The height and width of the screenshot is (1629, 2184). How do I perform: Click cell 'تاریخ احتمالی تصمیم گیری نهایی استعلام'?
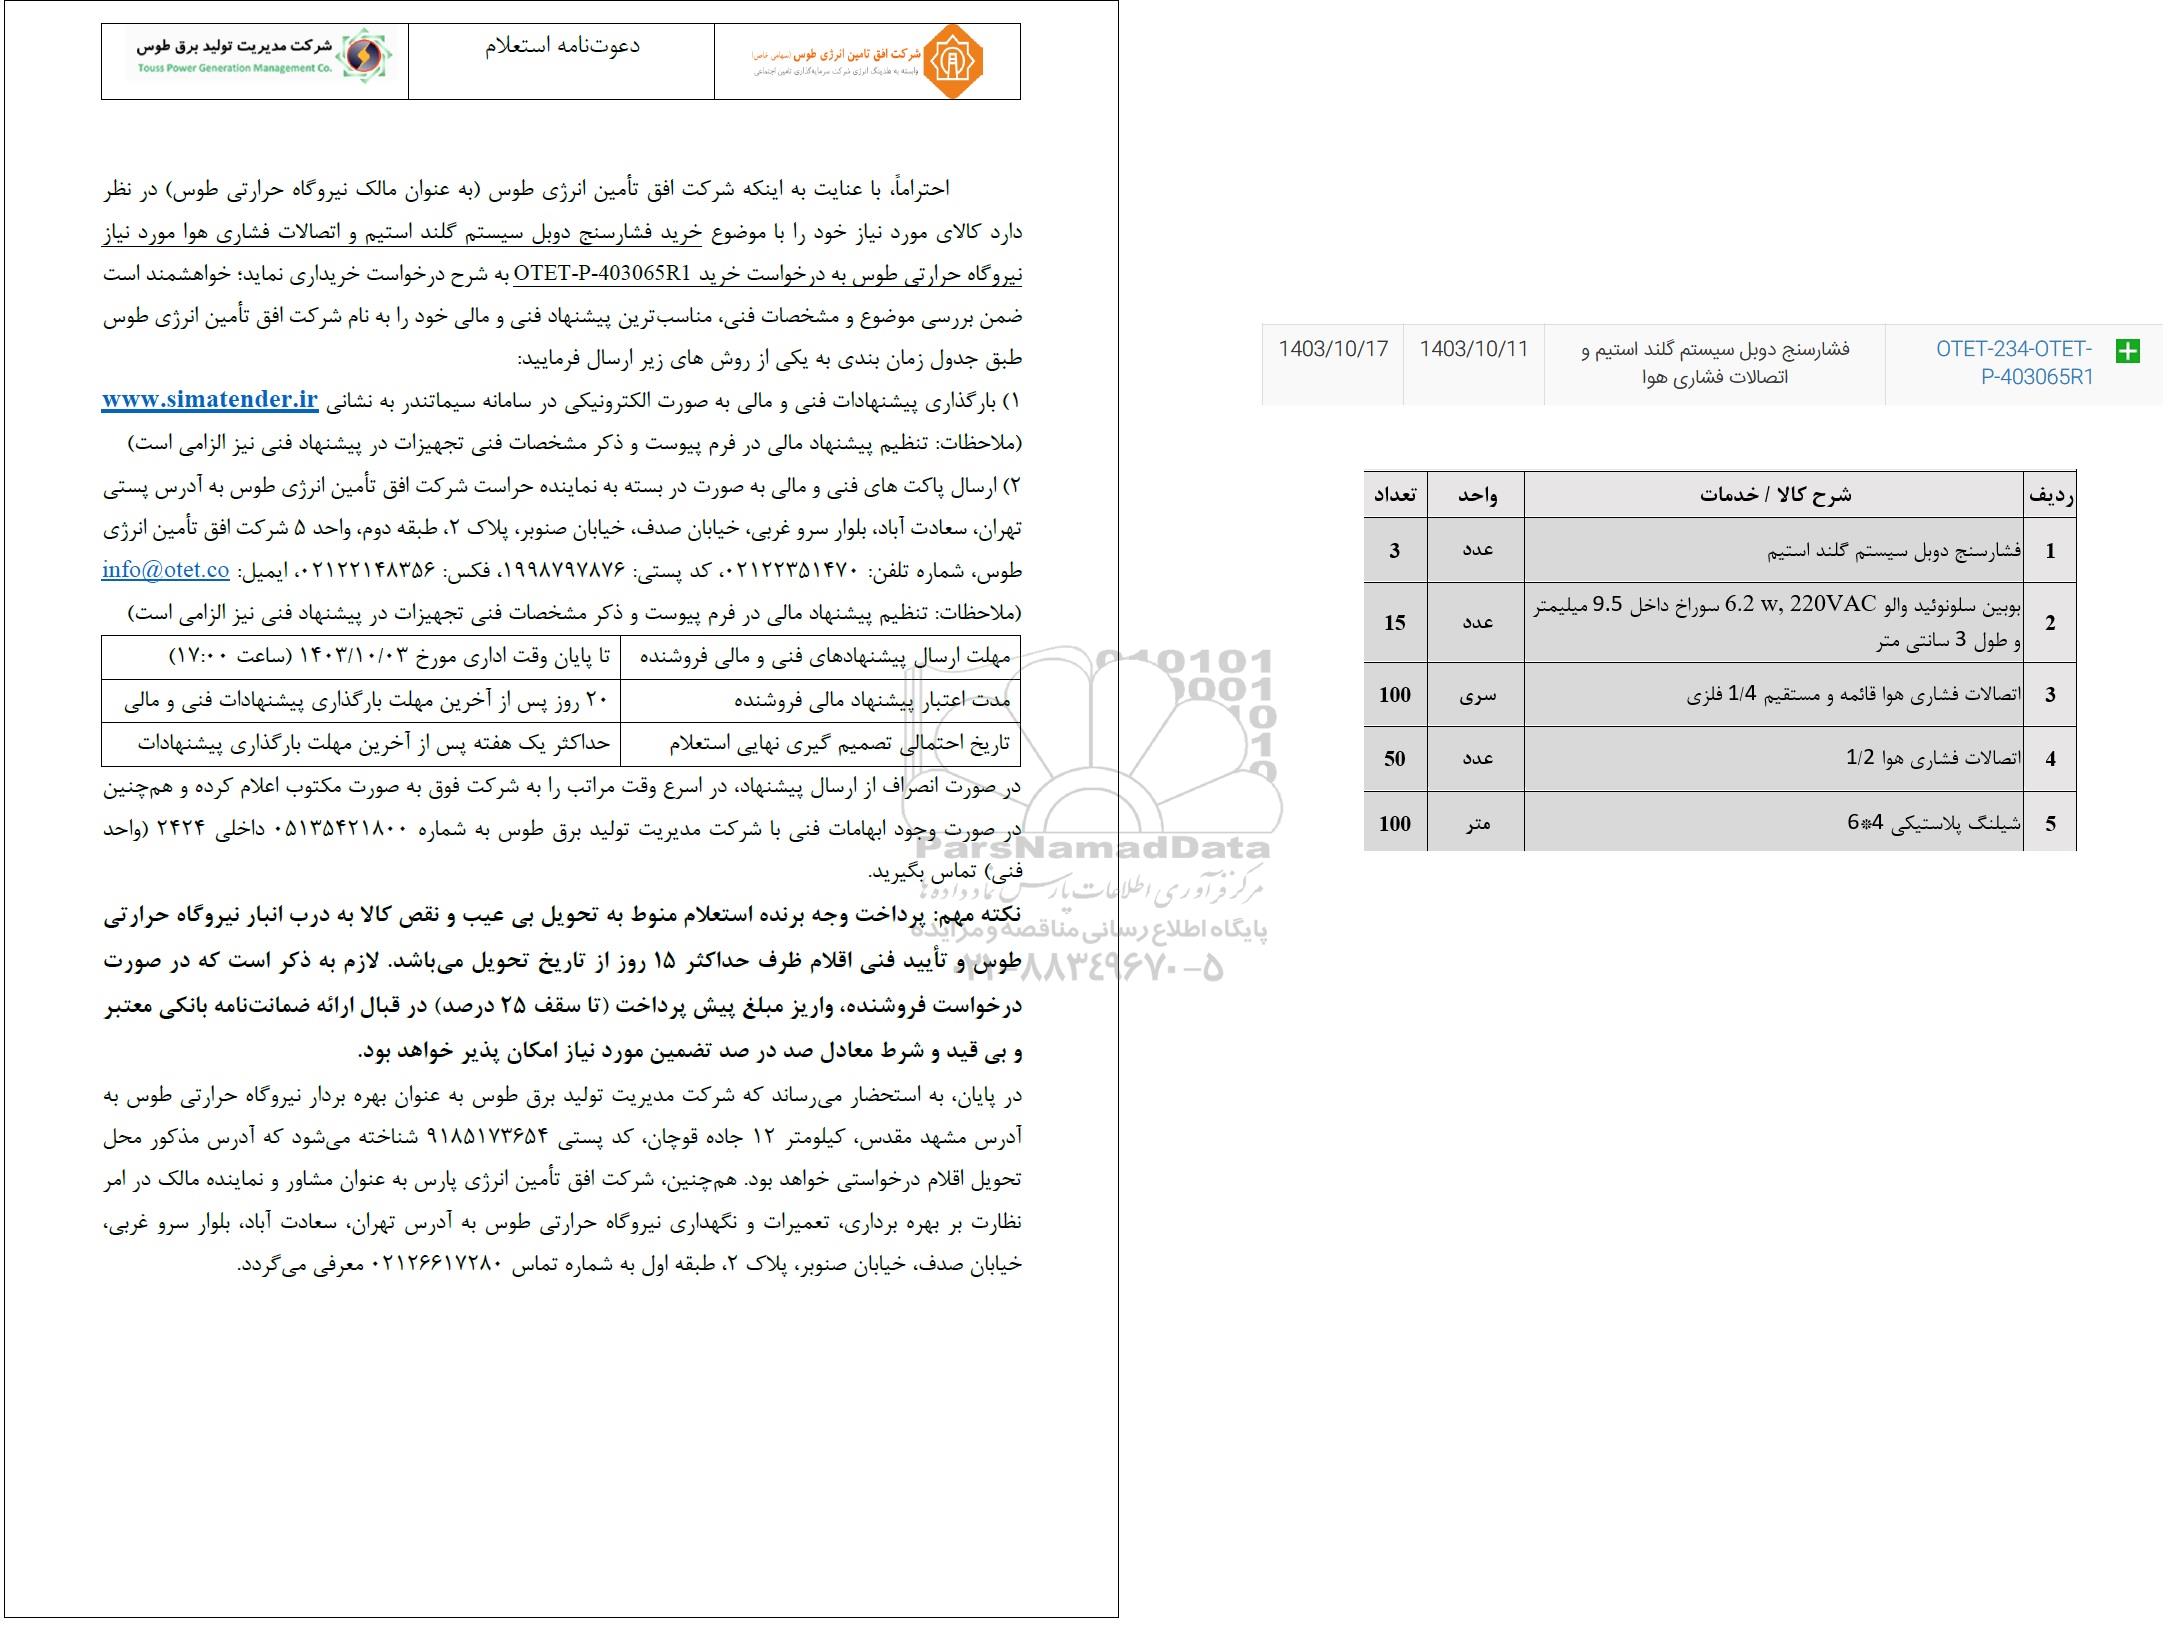point(820,744)
